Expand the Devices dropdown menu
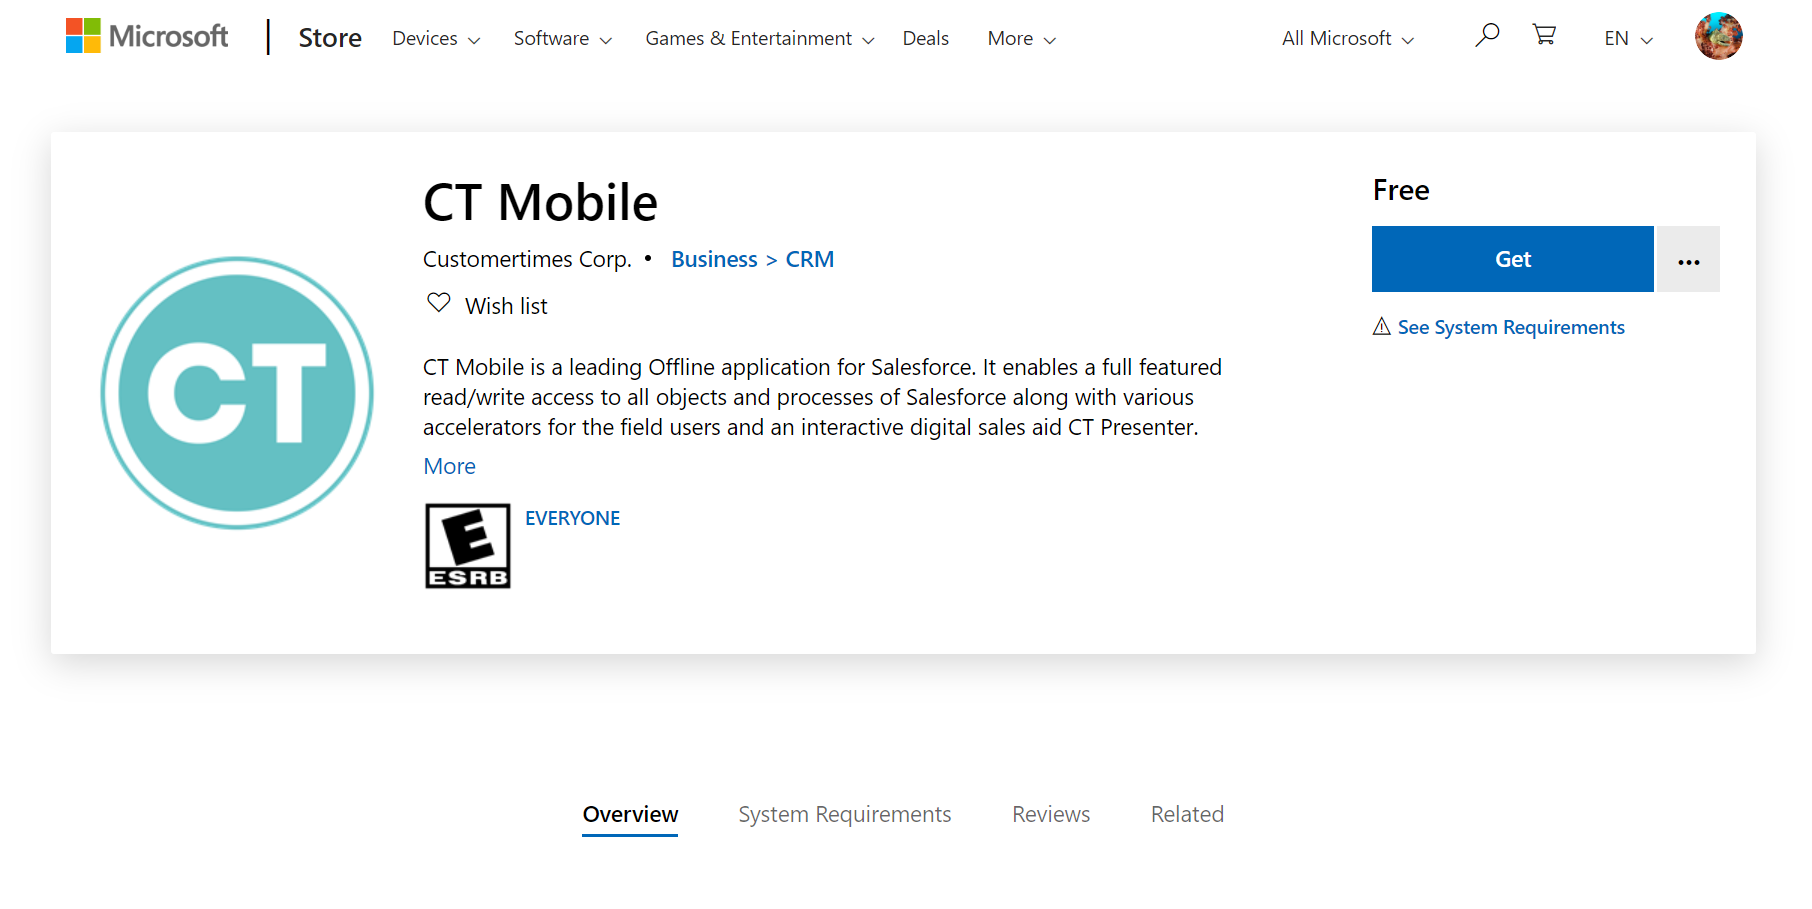Image resolution: width=1812 pixels, height=909 pixels. click(x=436, y=39)
